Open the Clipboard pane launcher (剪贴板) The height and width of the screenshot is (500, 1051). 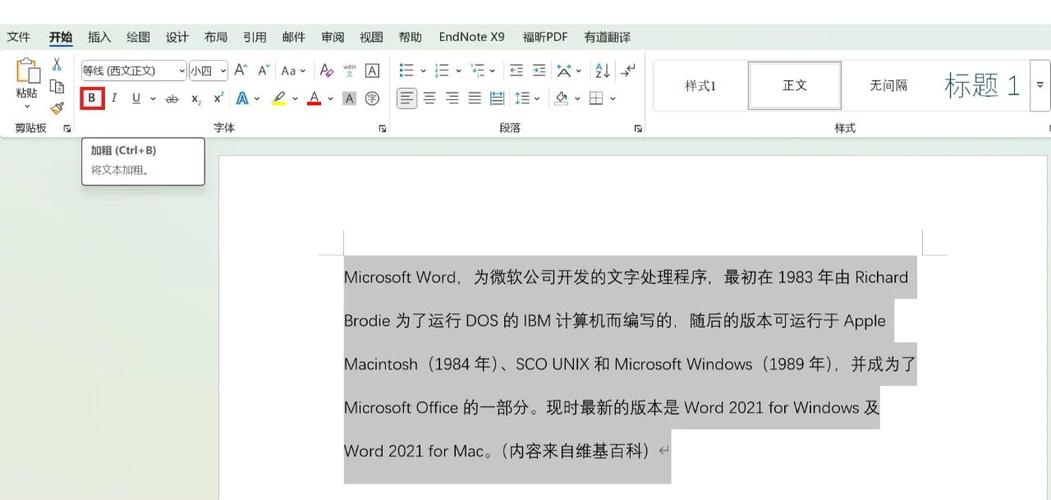67,128
